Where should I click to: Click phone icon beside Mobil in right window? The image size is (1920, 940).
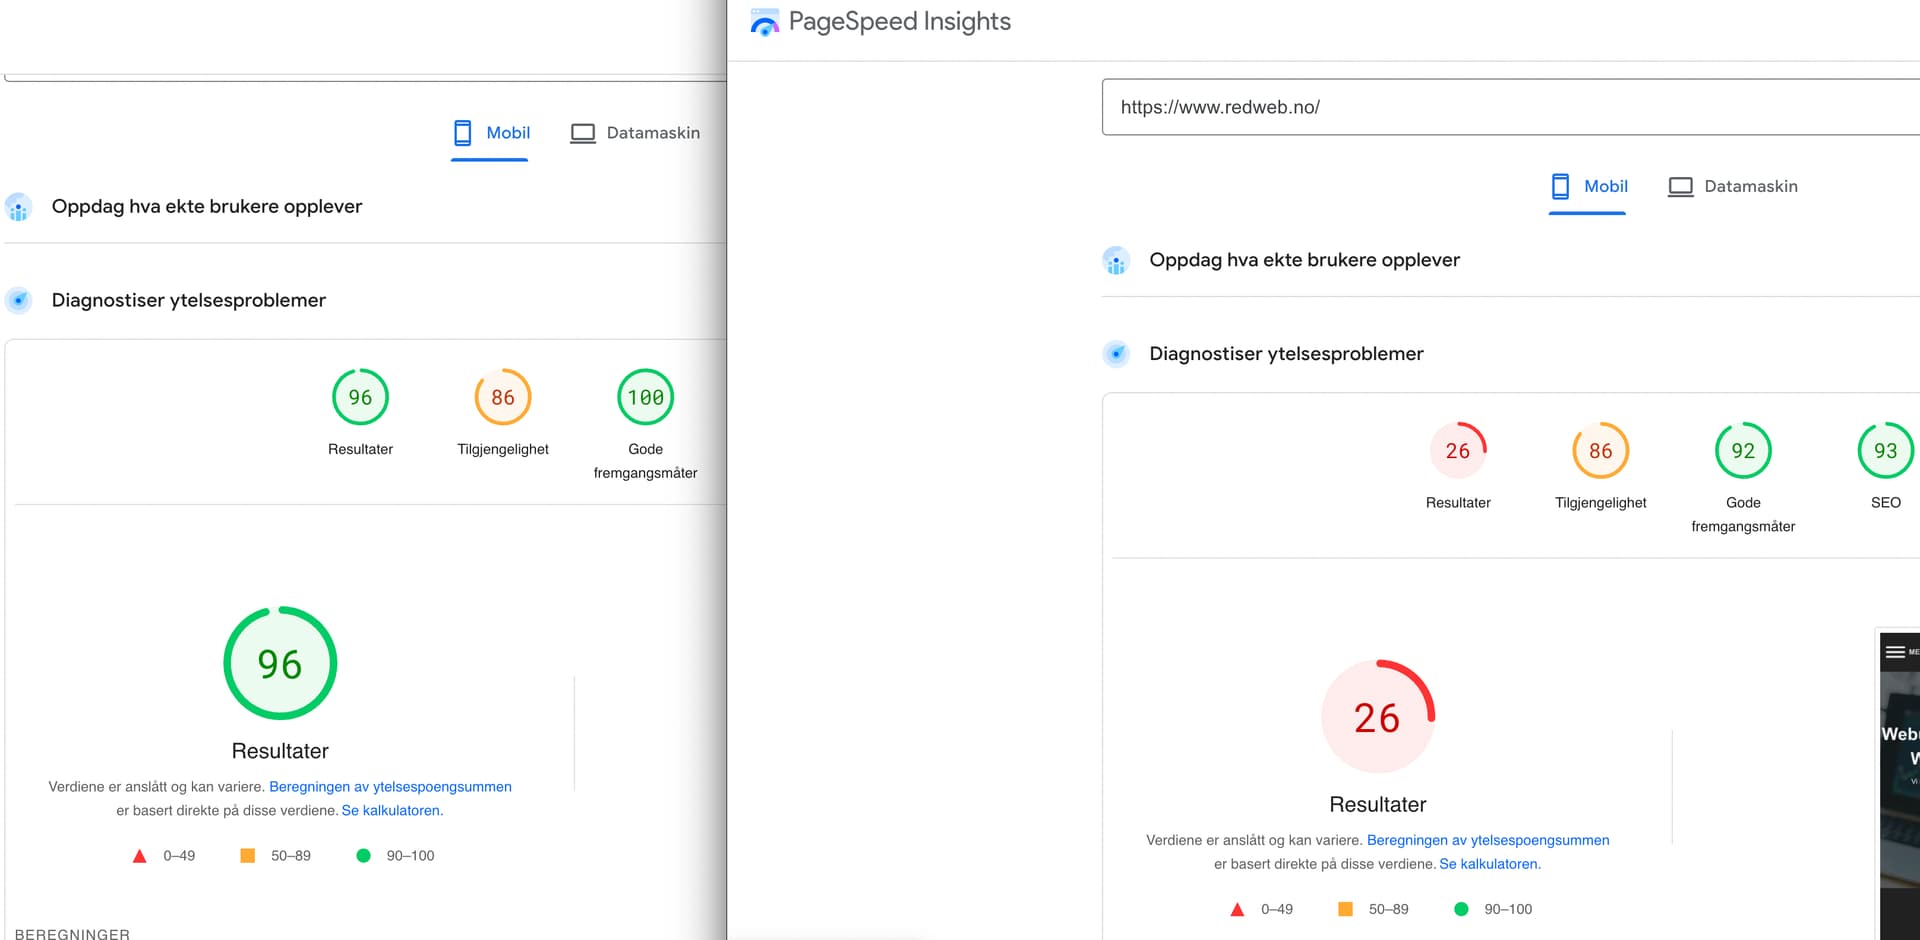pyautogui.click(x=1560, y=186)
